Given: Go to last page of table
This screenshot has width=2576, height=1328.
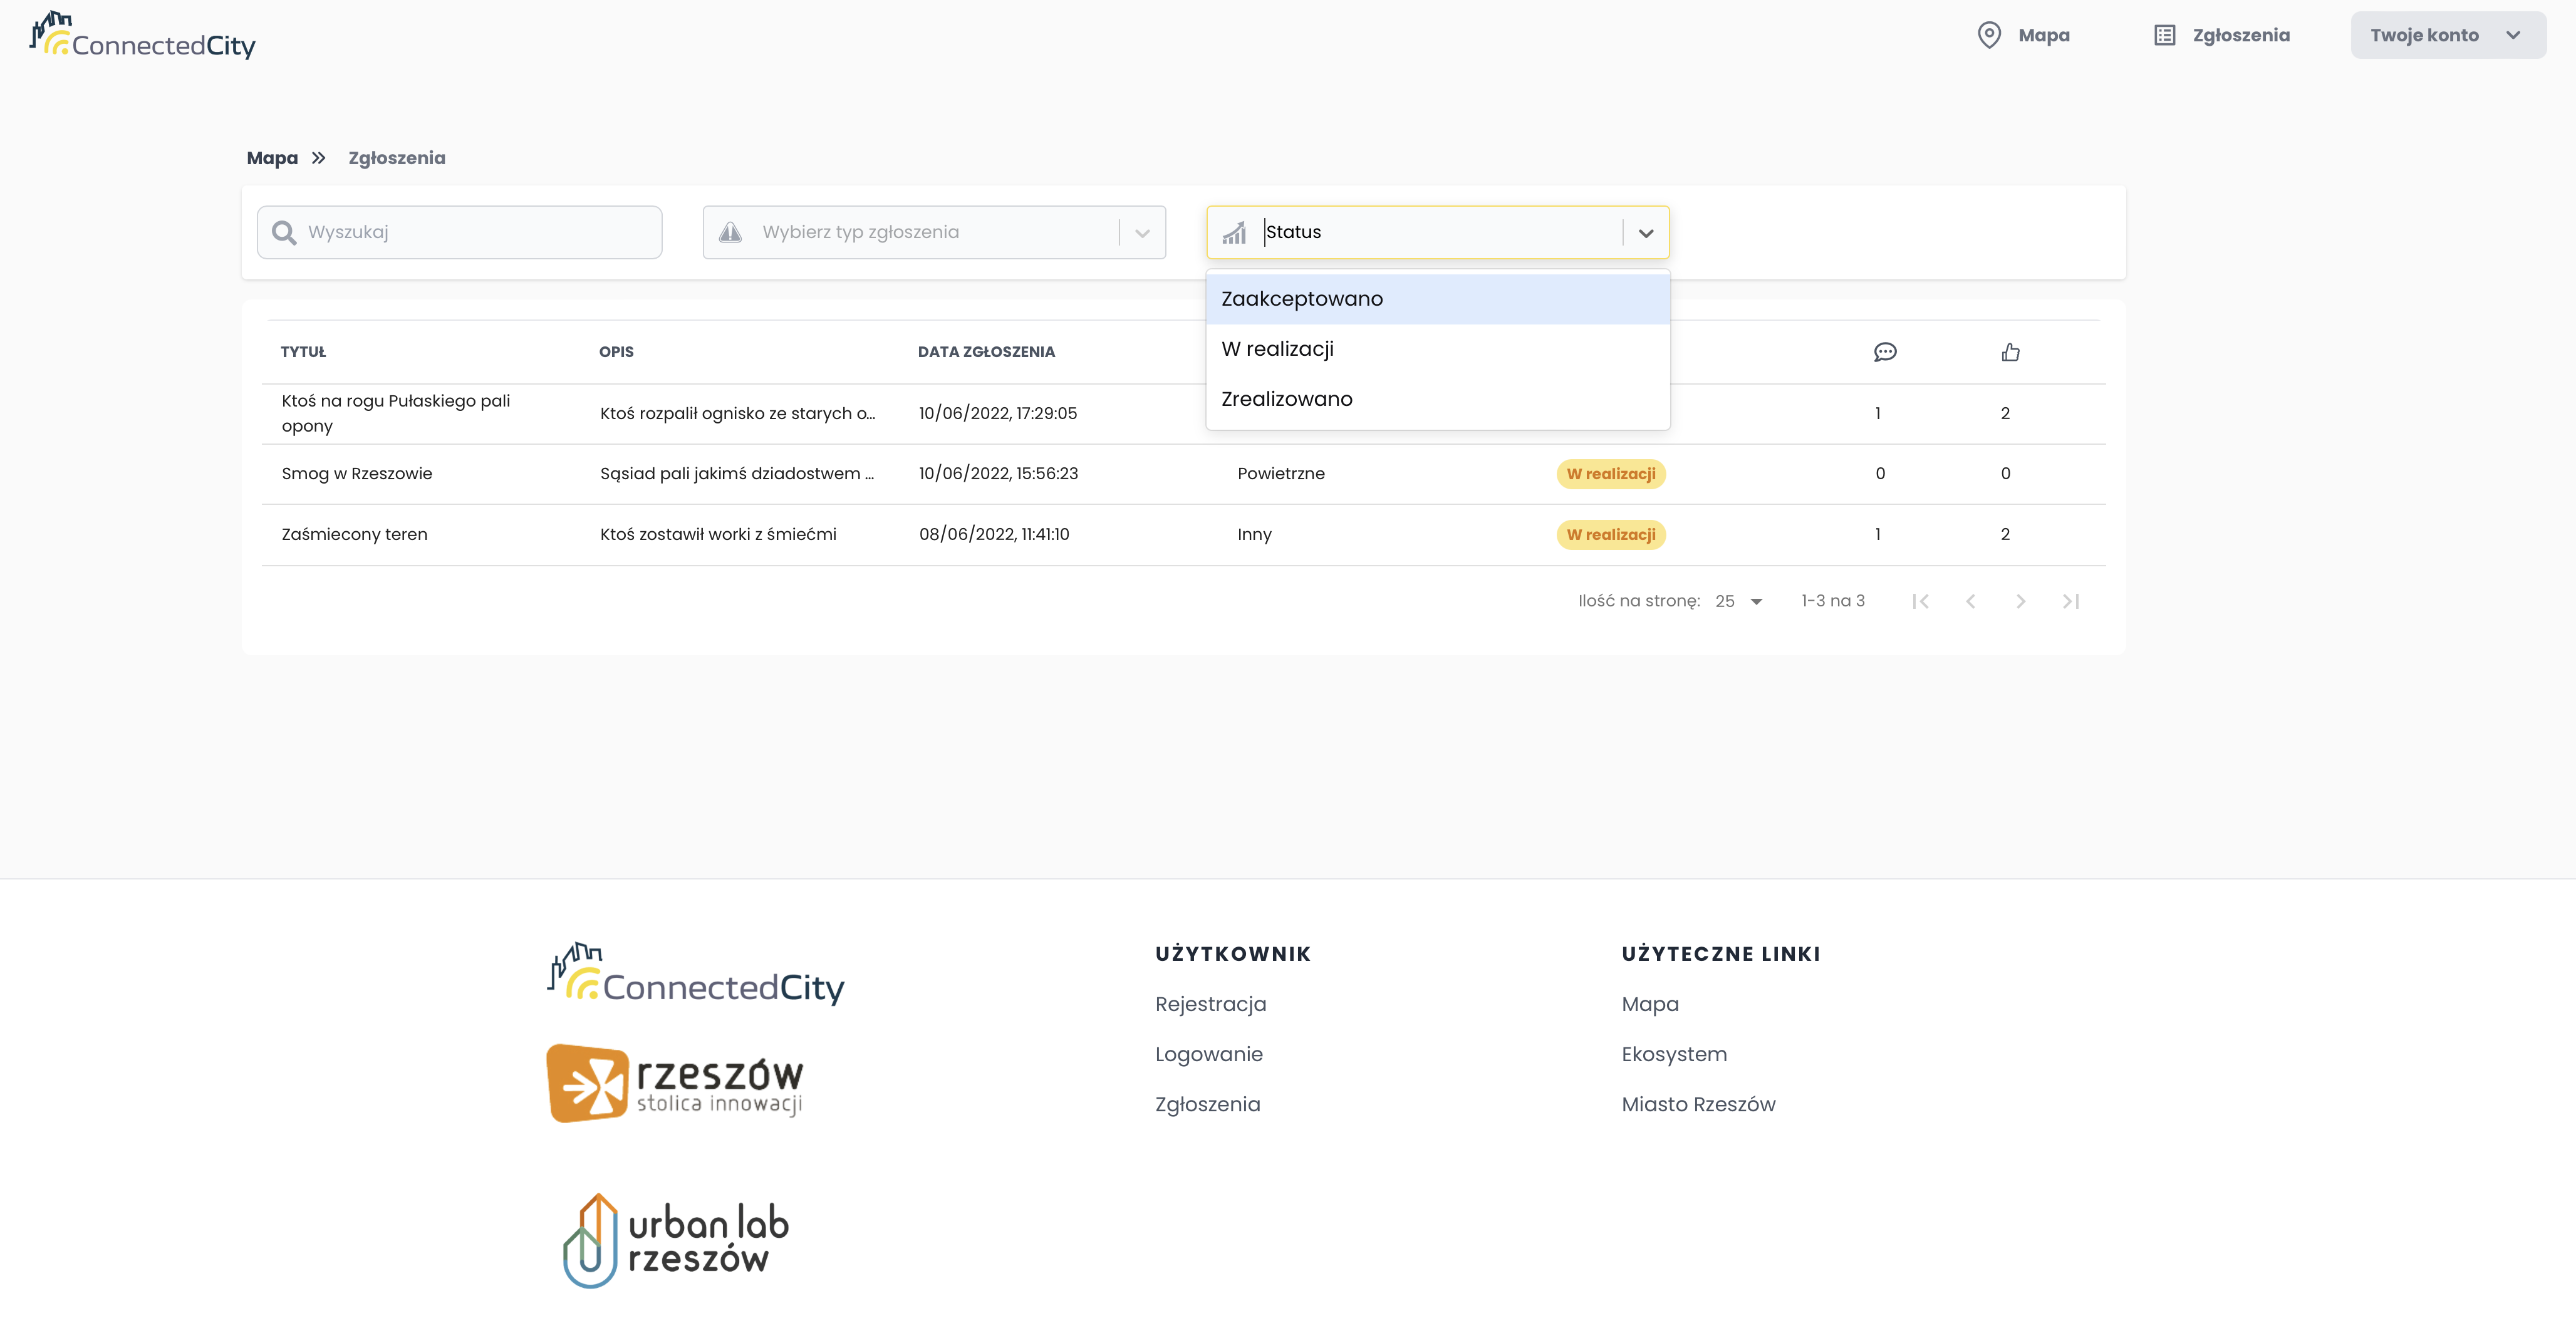Looking at the screenshot, I should (2070, 601).
